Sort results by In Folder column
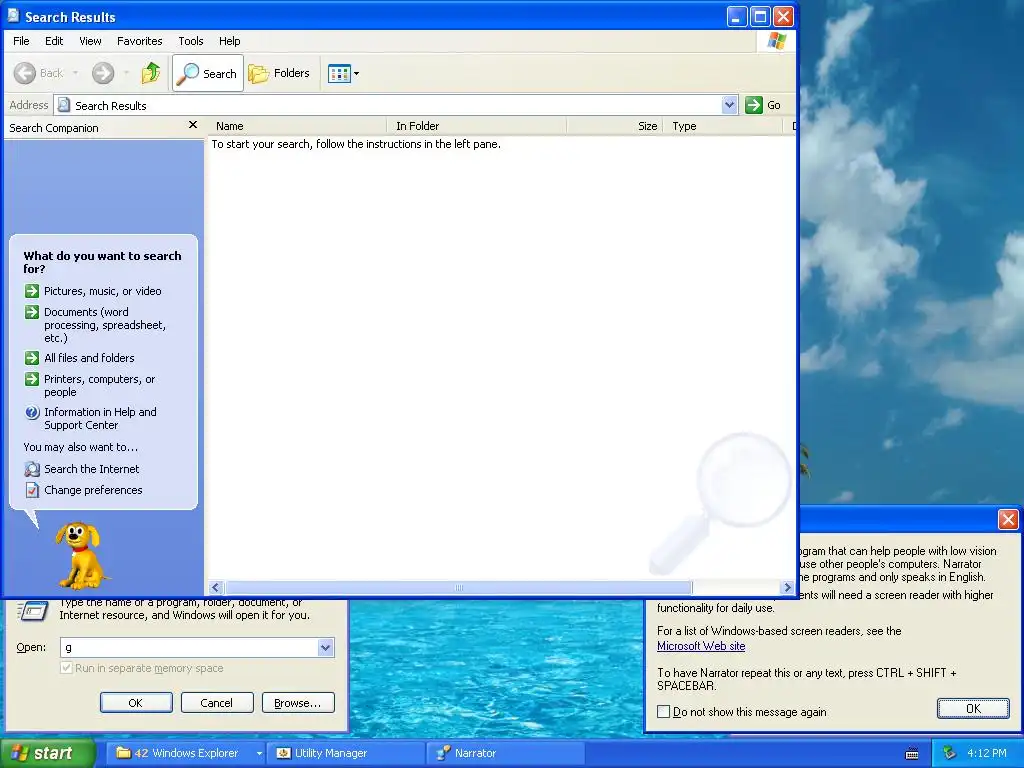The image size is (1024, 768). 477,126
